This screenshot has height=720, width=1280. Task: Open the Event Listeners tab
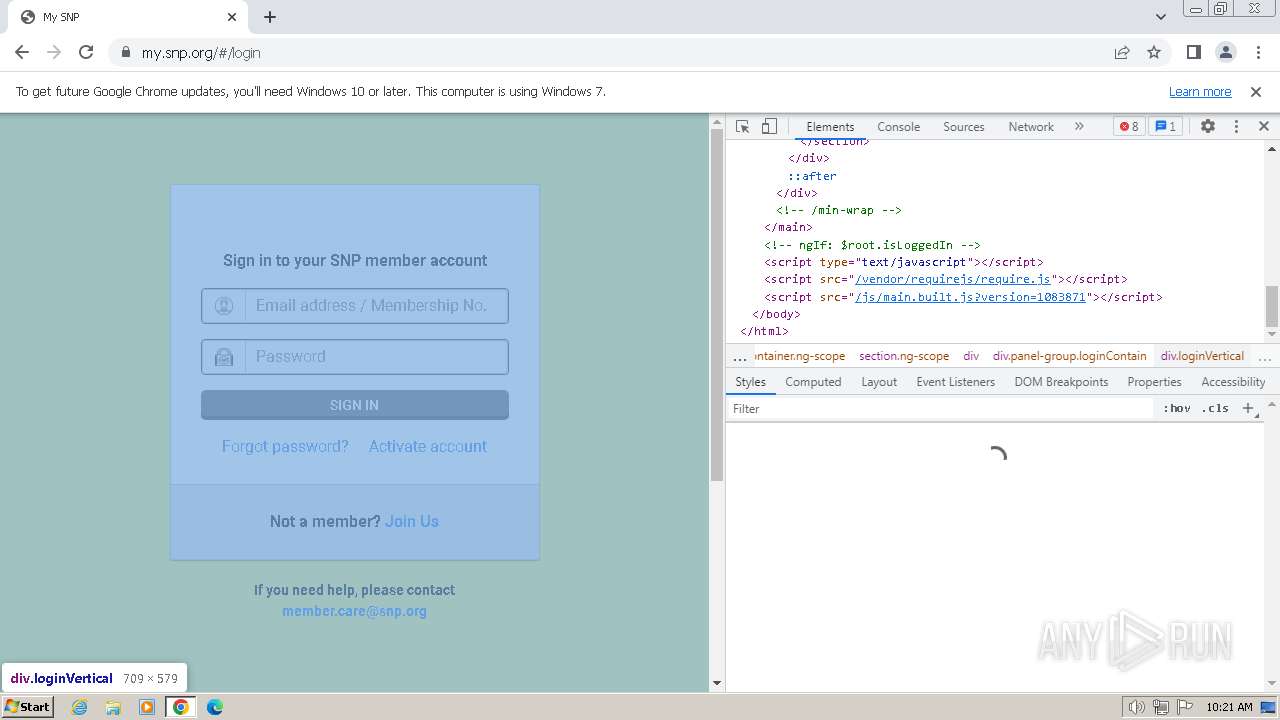click(956, 382)
